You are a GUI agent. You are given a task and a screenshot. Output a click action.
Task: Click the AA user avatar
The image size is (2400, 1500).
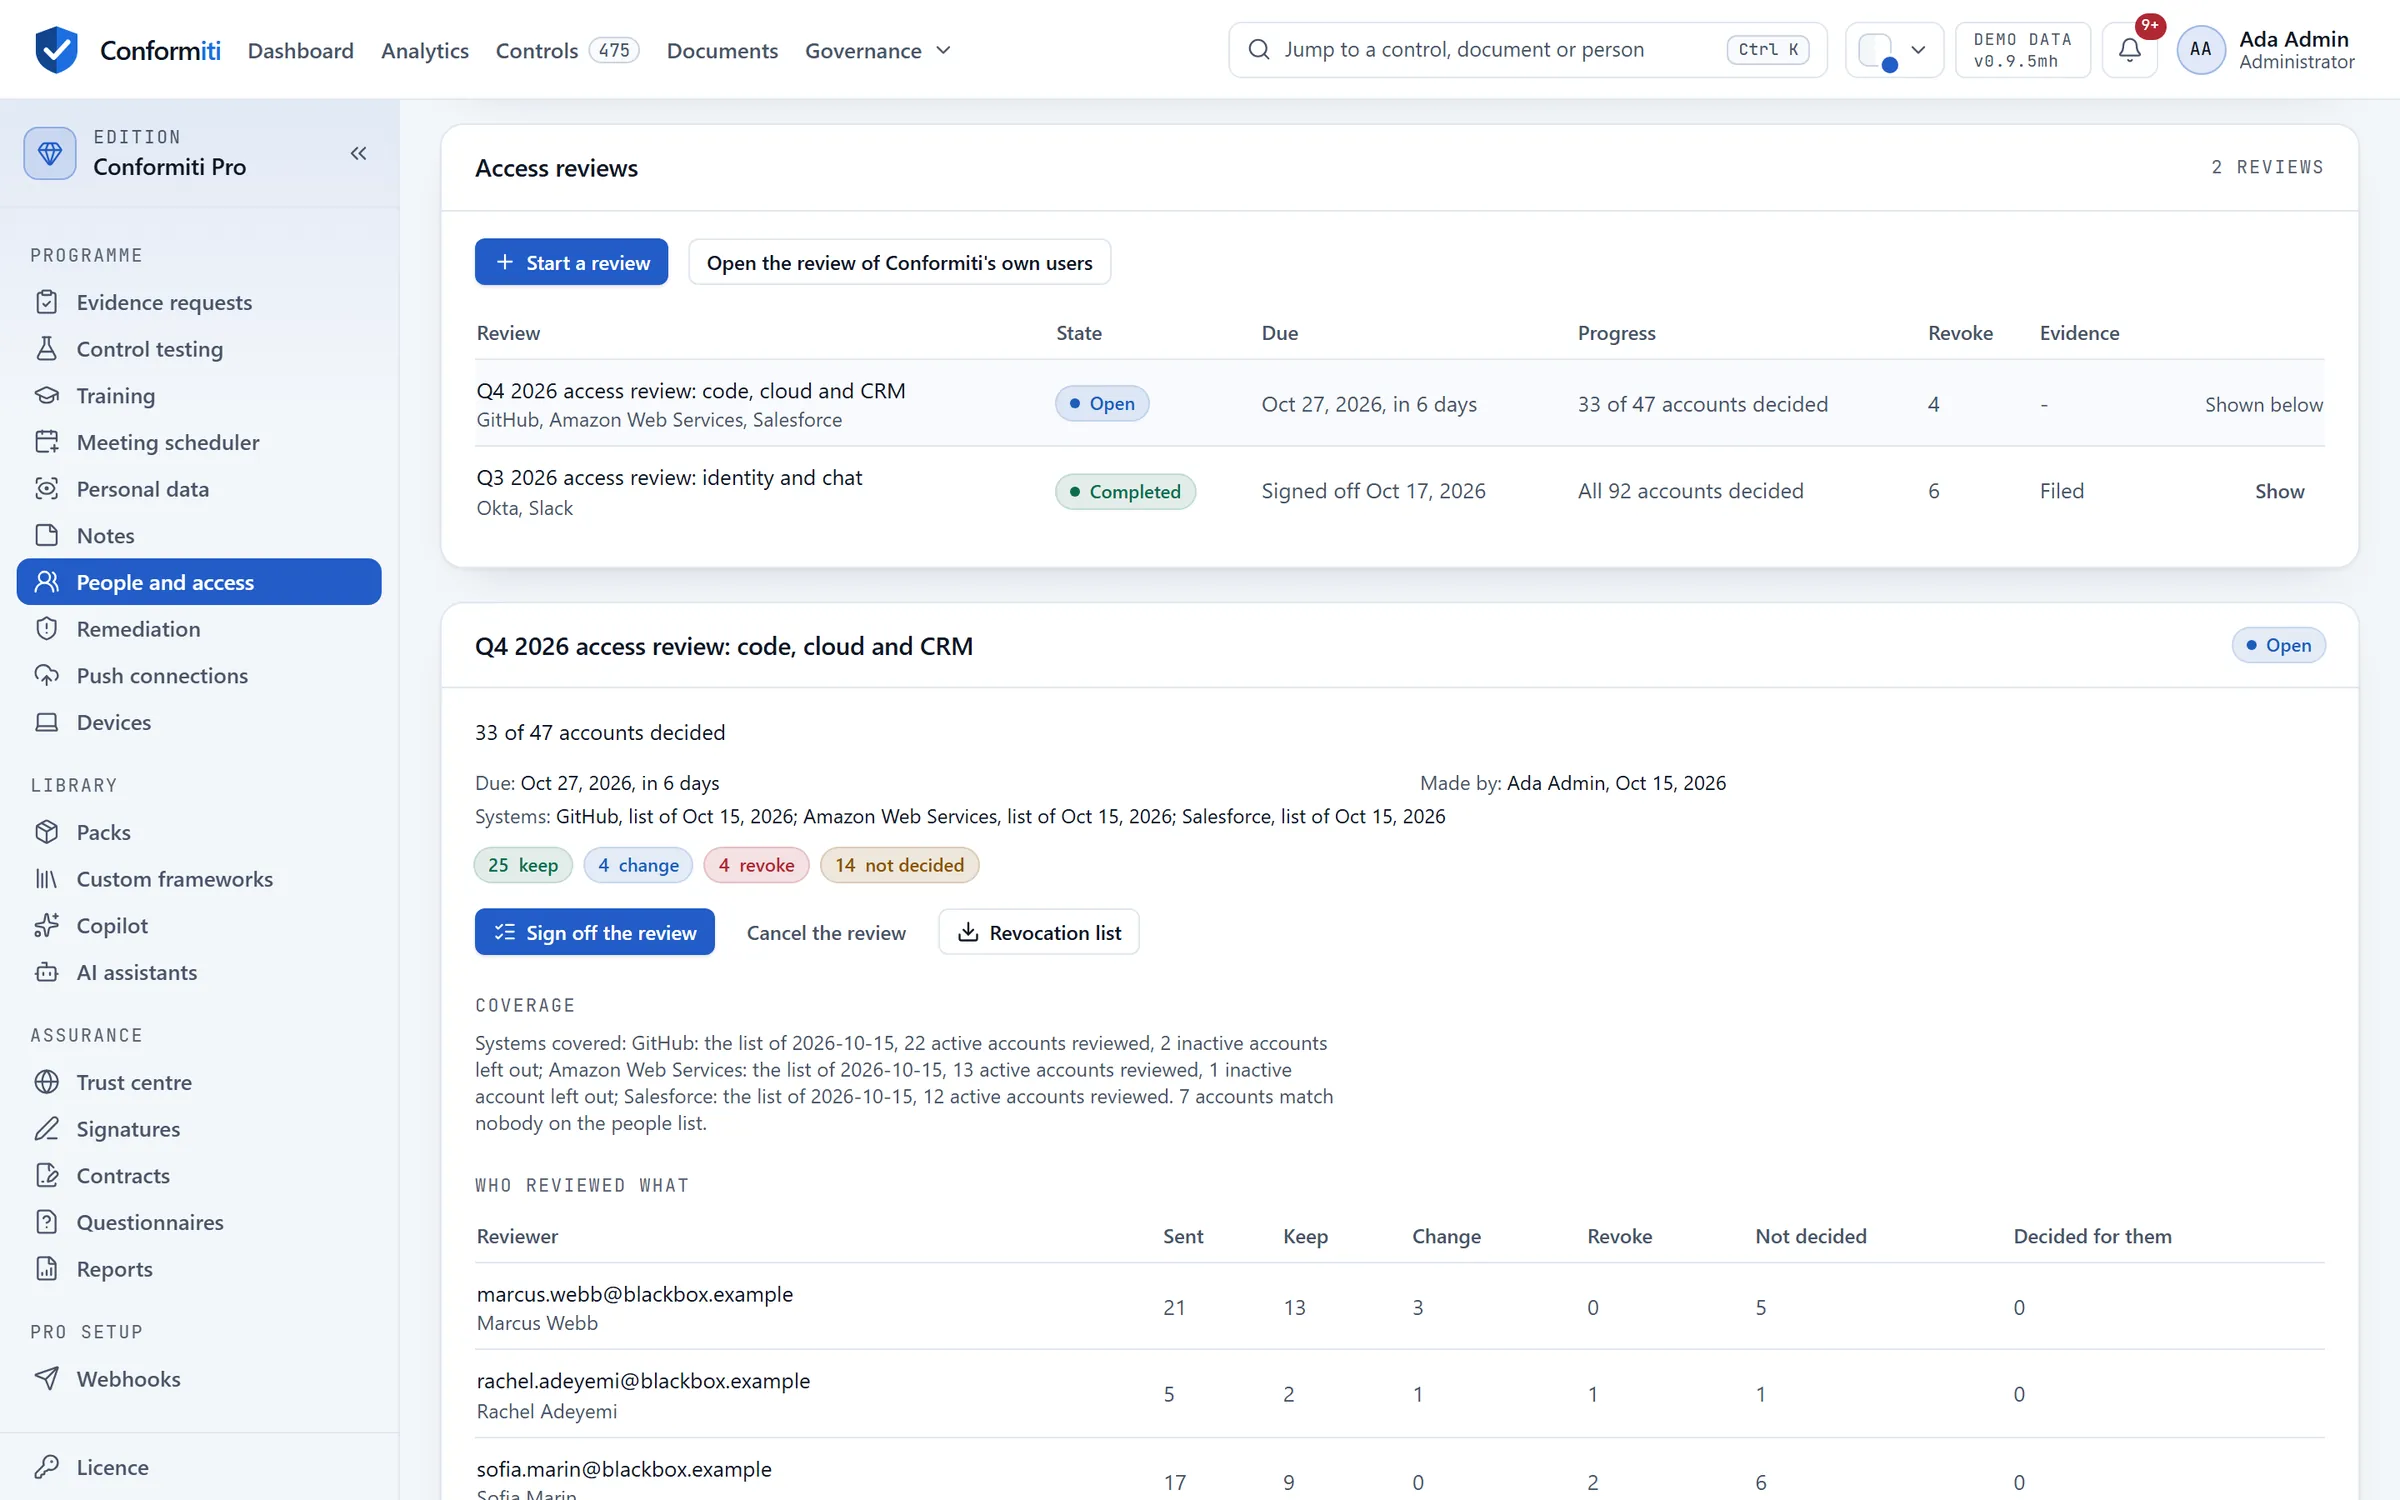point(2200,49)
